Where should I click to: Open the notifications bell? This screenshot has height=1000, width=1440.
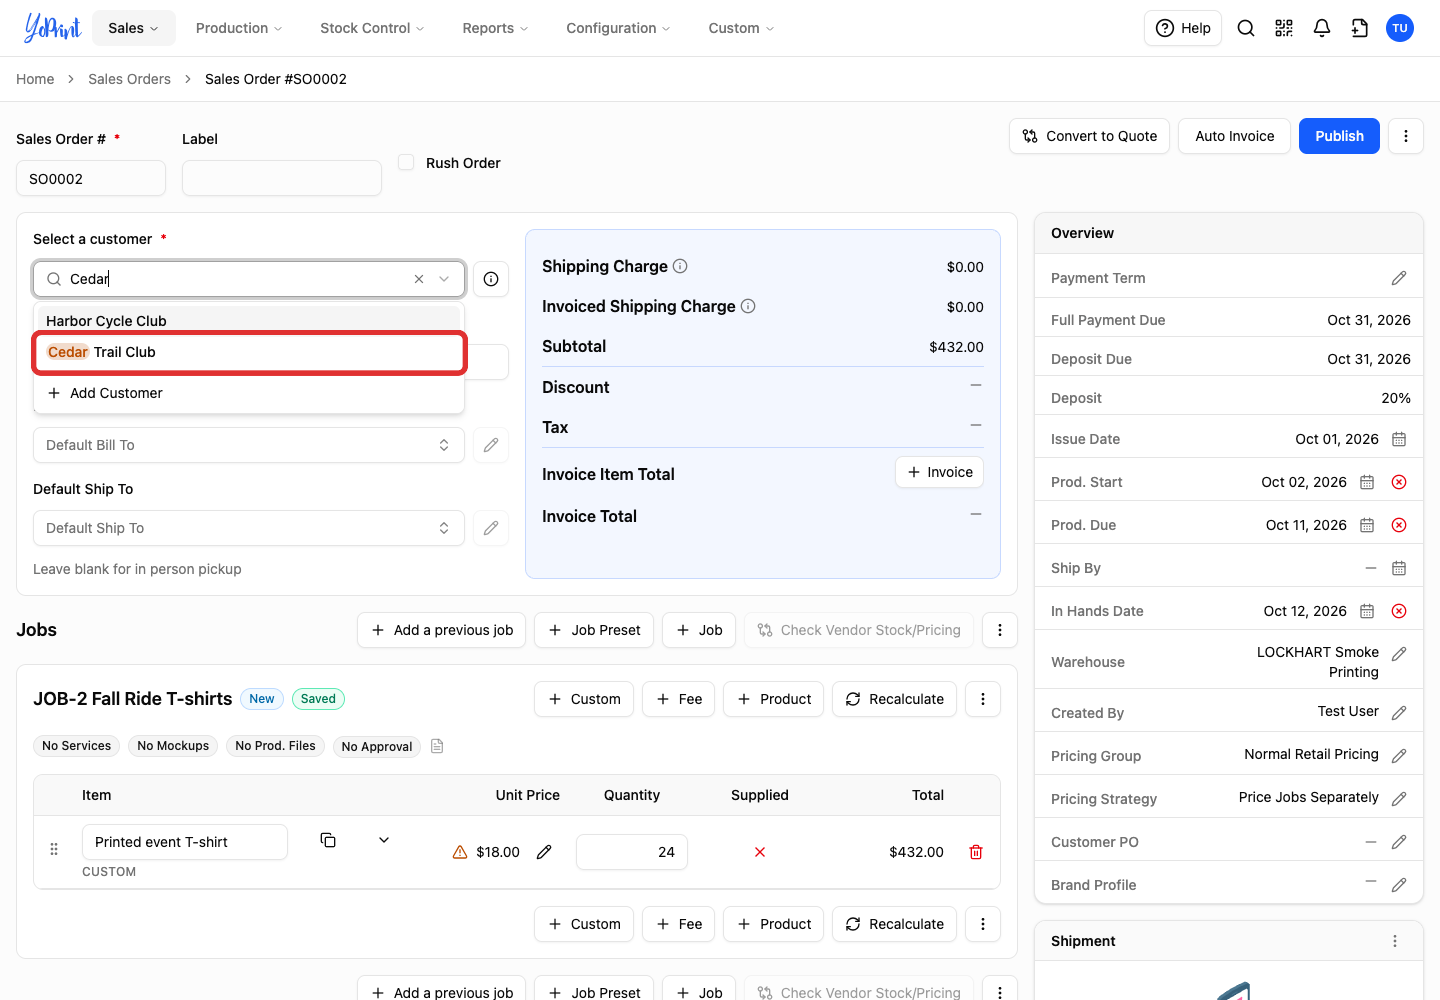[1322, 28]
